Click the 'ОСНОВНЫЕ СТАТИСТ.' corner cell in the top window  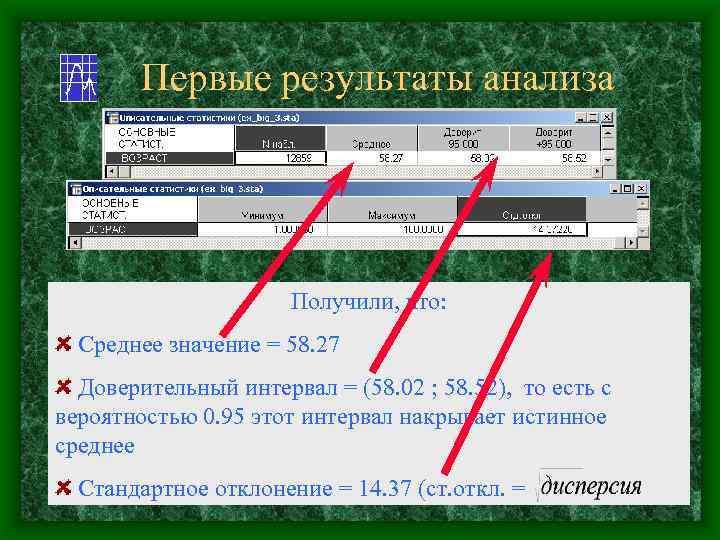[170, 138]
